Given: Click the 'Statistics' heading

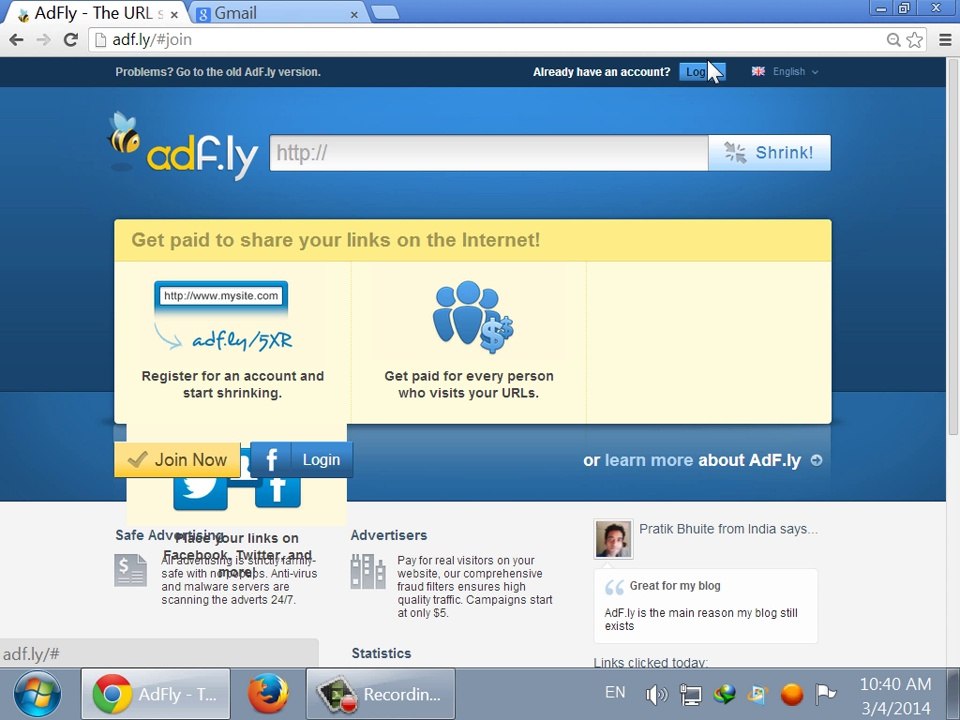Looking at the screenshot, I should [x=381, y=653].
